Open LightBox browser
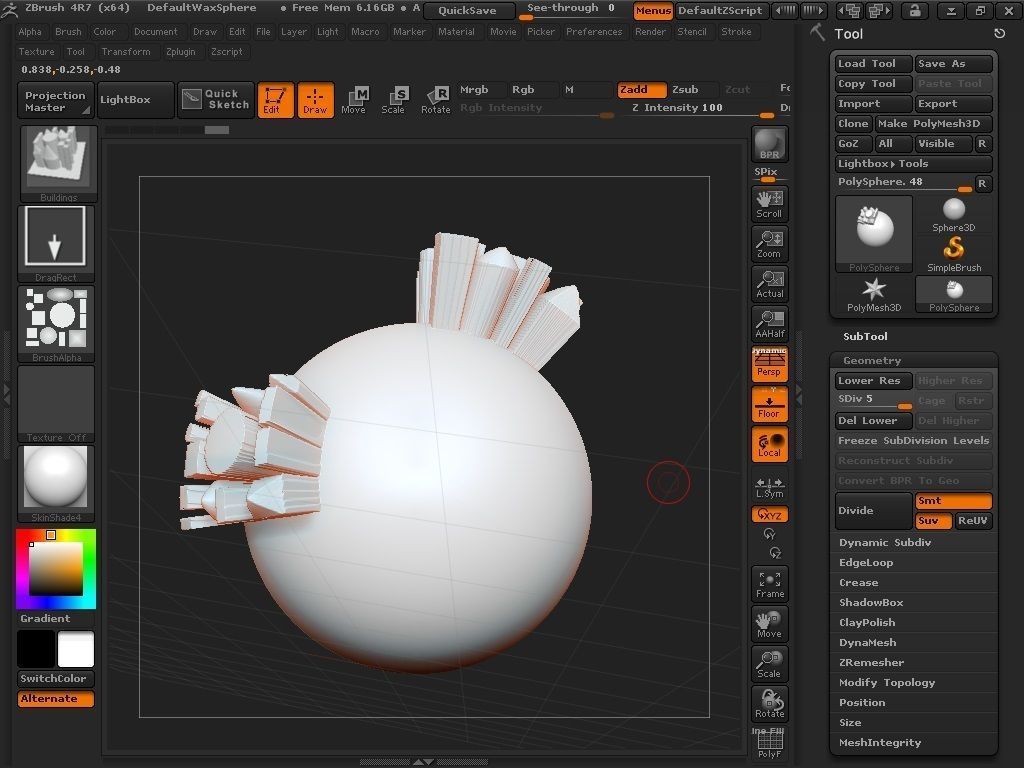The height and width of the screenshot is (768, 1024). coord(136,99)
